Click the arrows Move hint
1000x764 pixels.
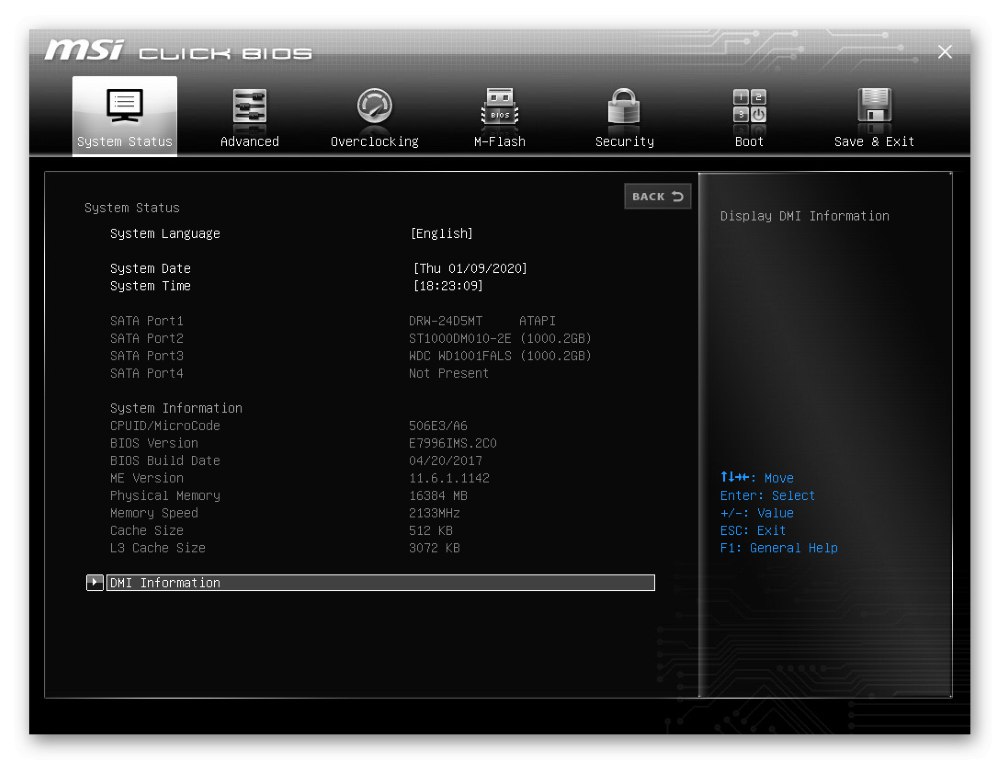pos(756,478)
